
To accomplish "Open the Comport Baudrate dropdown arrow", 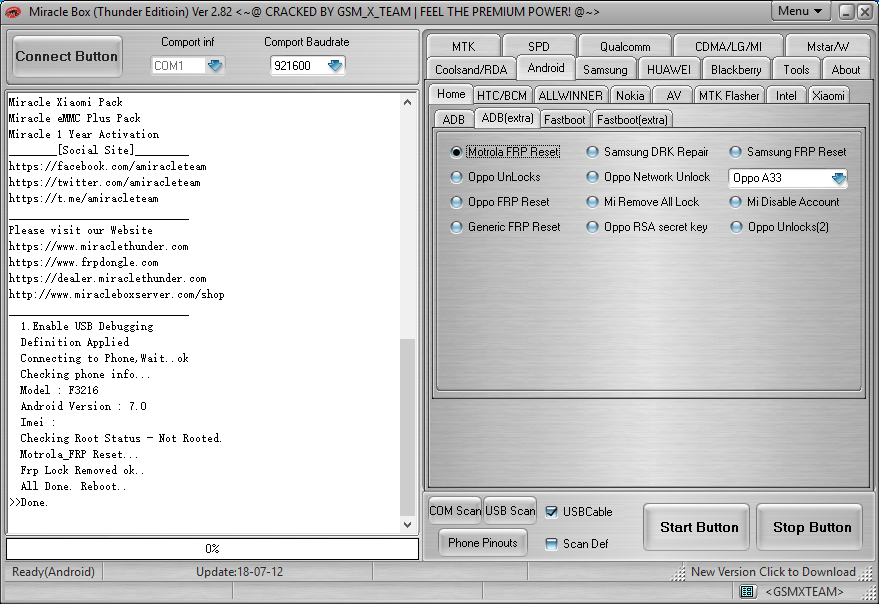I will pyautogui.click(x=335, y=66).
